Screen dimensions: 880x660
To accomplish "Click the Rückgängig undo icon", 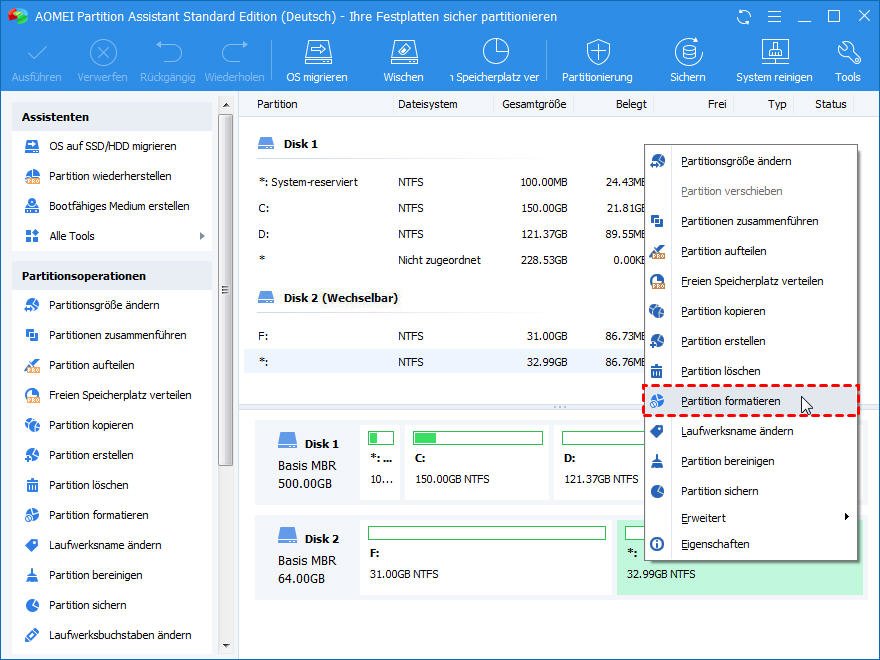I will tap(168, 52).
